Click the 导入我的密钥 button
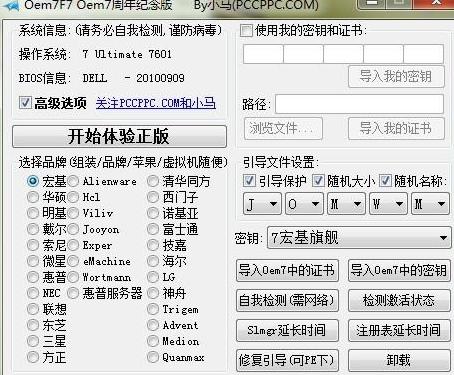454x375 pixels. coord(396,77)
